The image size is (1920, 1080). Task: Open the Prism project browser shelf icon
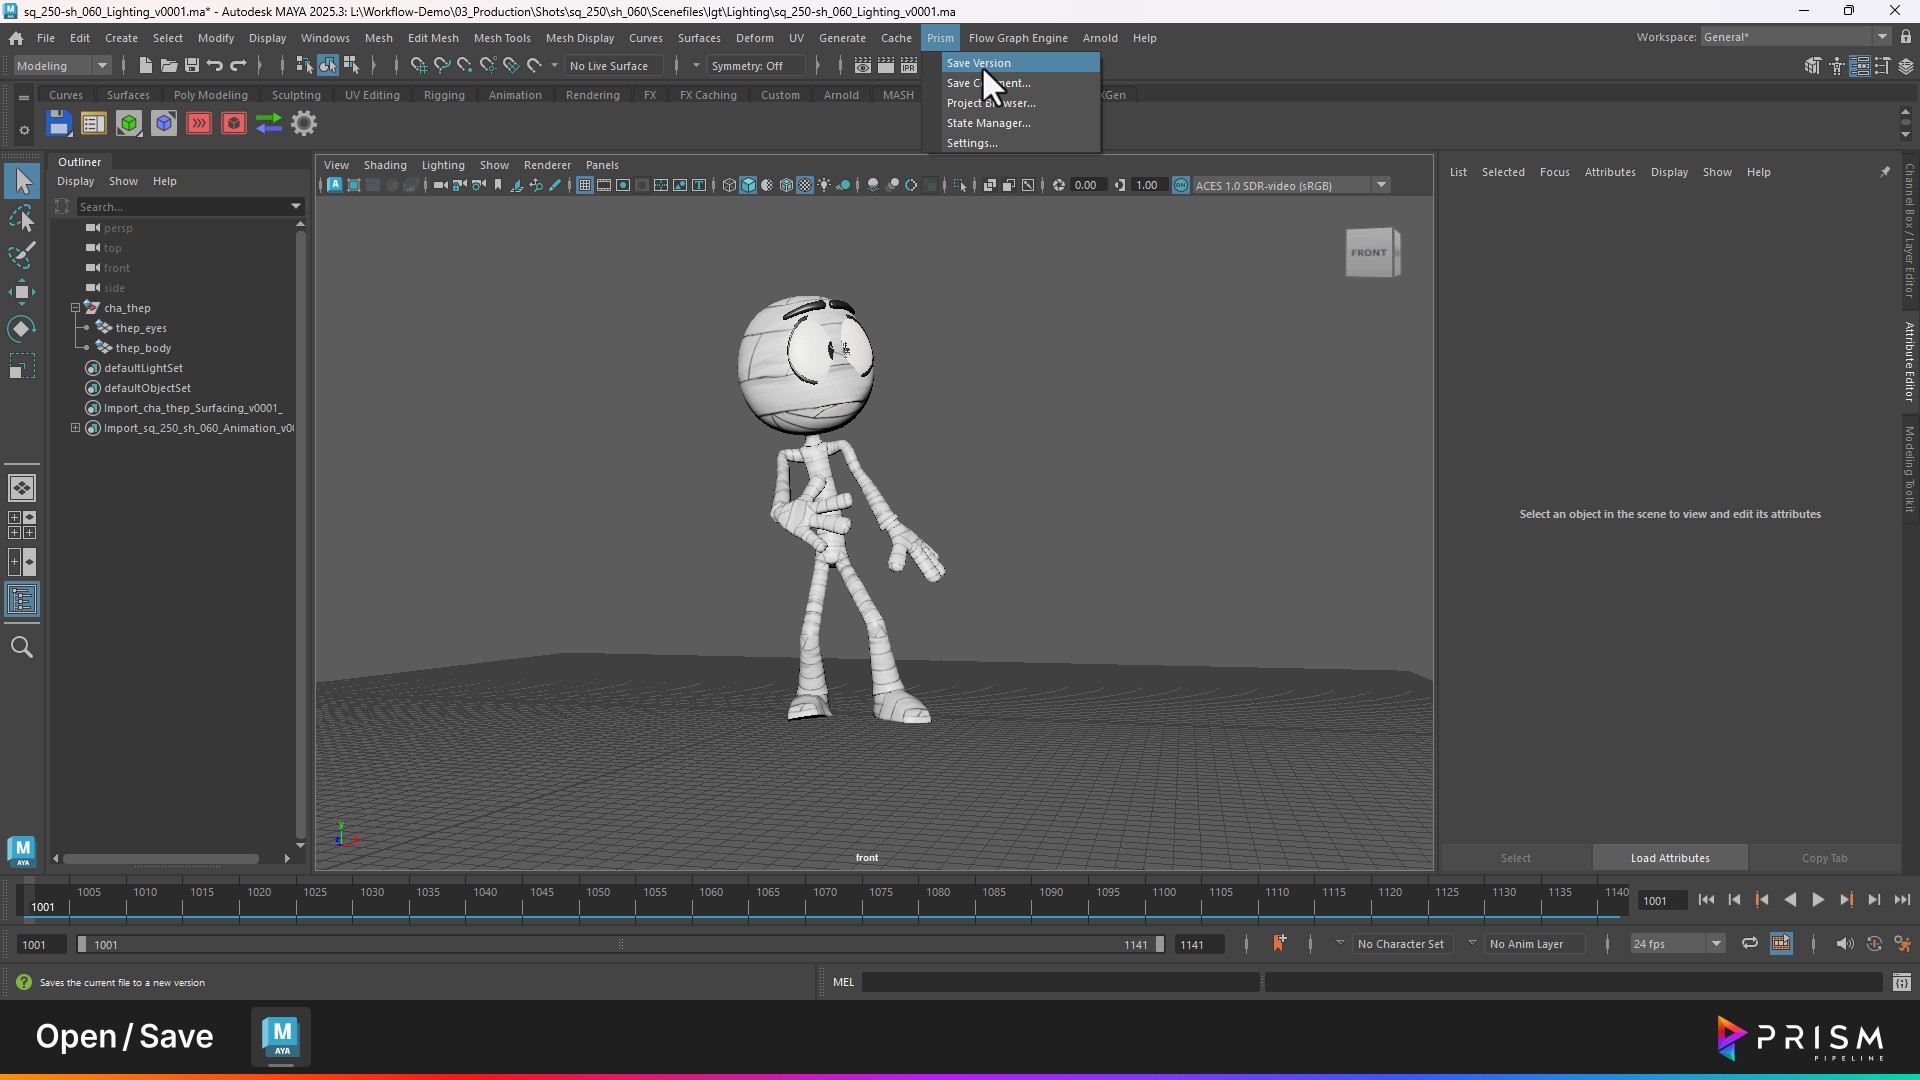(x=93, y=124)
